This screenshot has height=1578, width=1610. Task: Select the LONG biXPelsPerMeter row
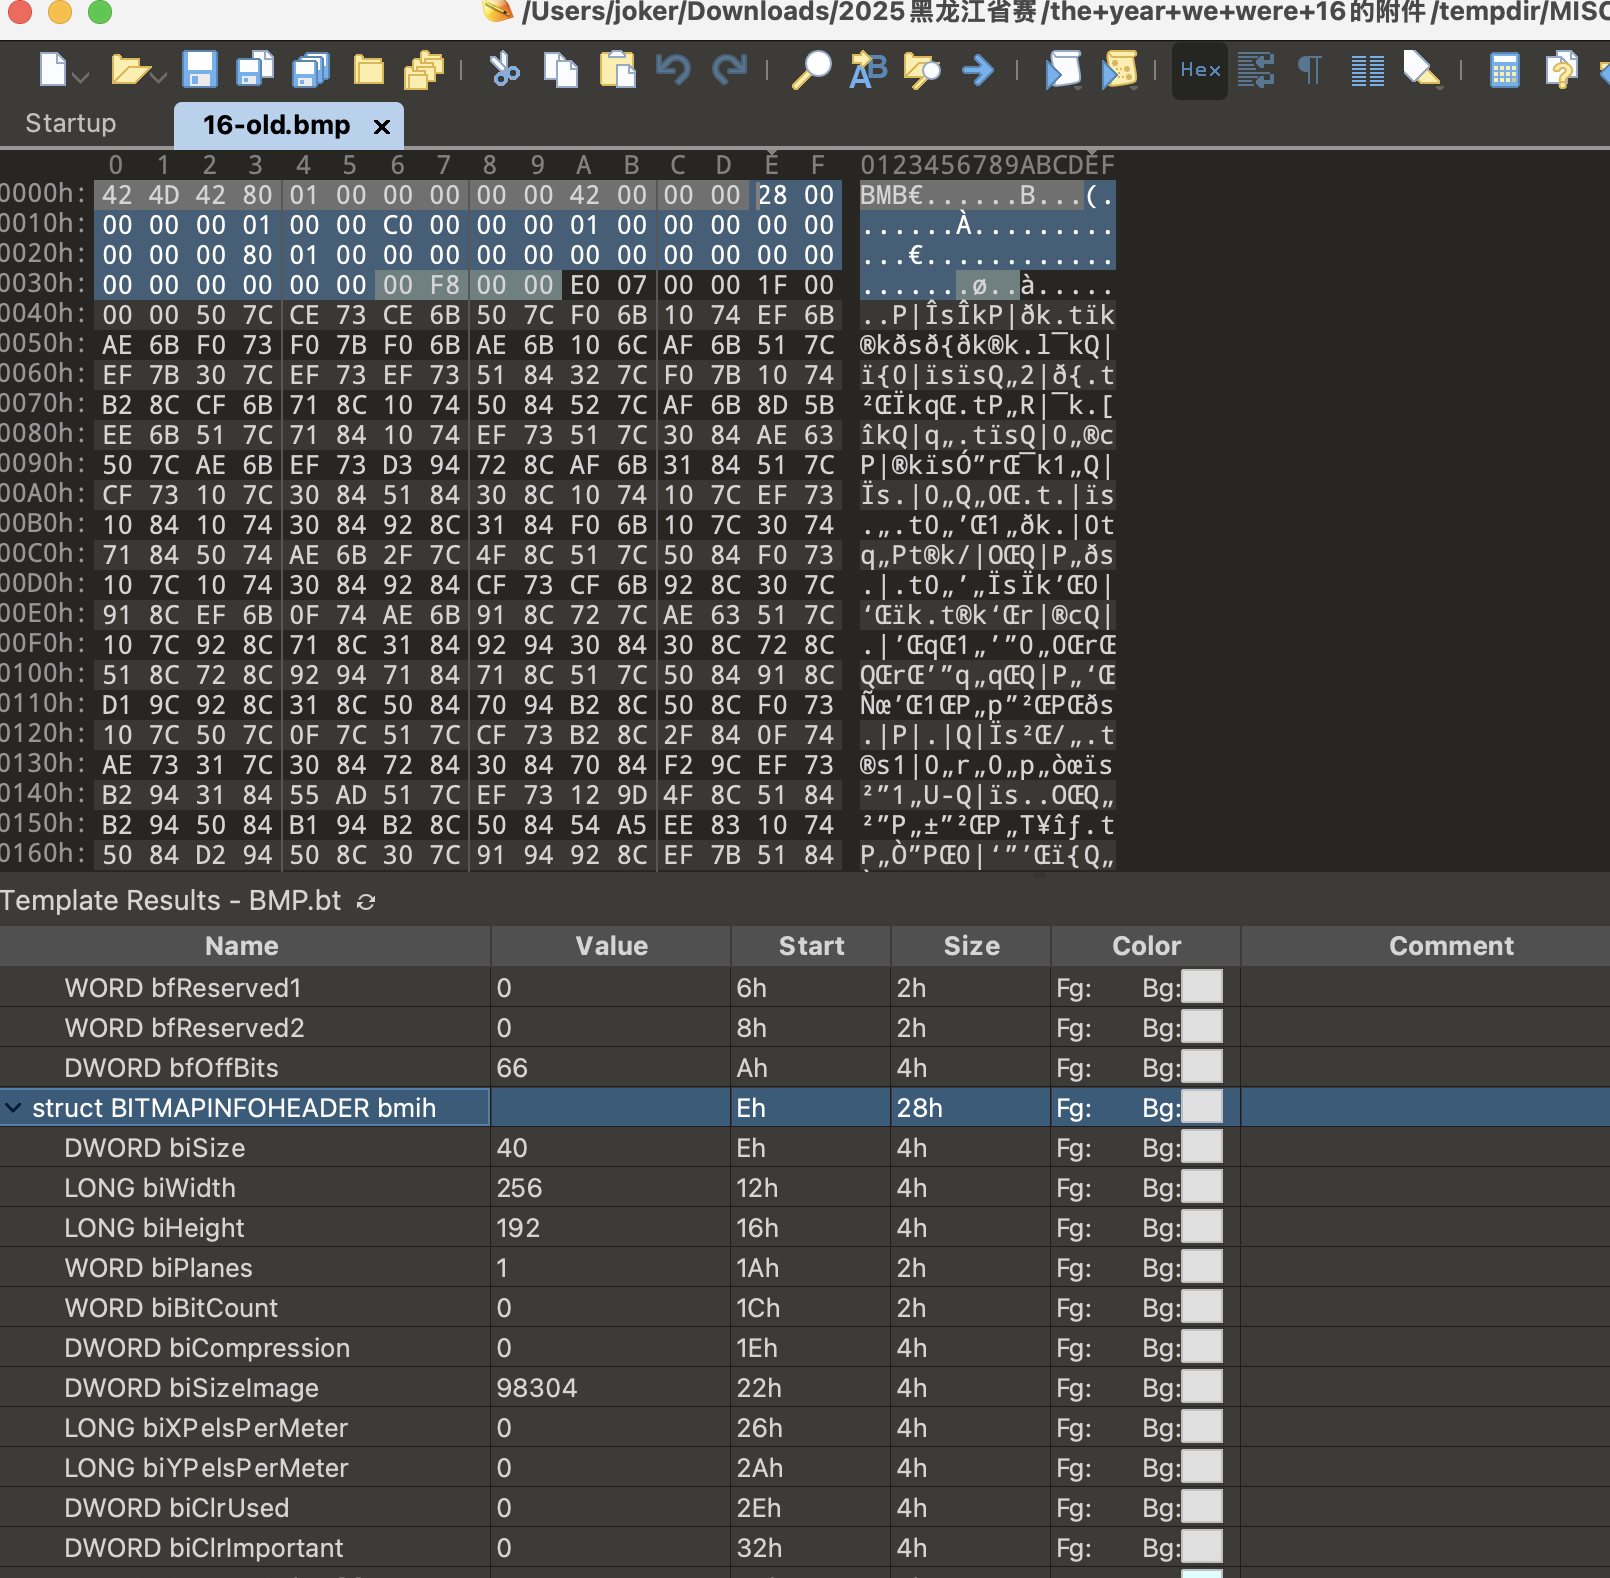pos(805,1427)
